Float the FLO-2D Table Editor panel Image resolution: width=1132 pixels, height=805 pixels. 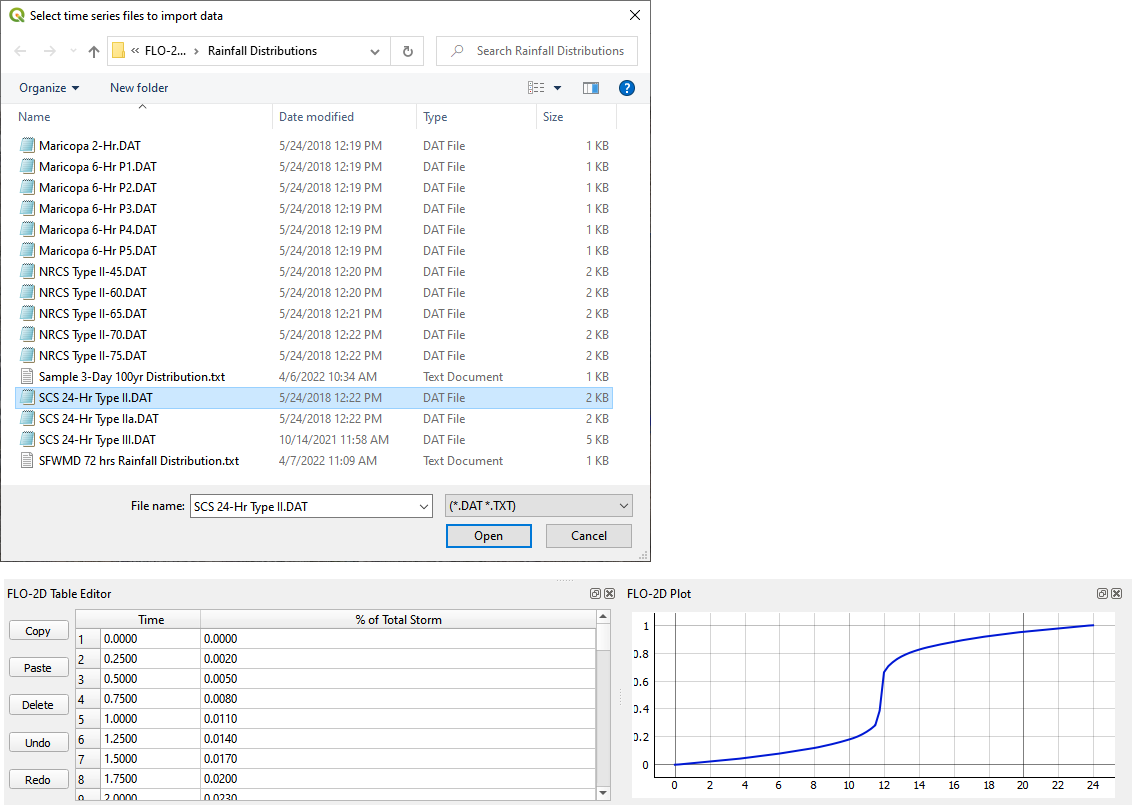596,593
